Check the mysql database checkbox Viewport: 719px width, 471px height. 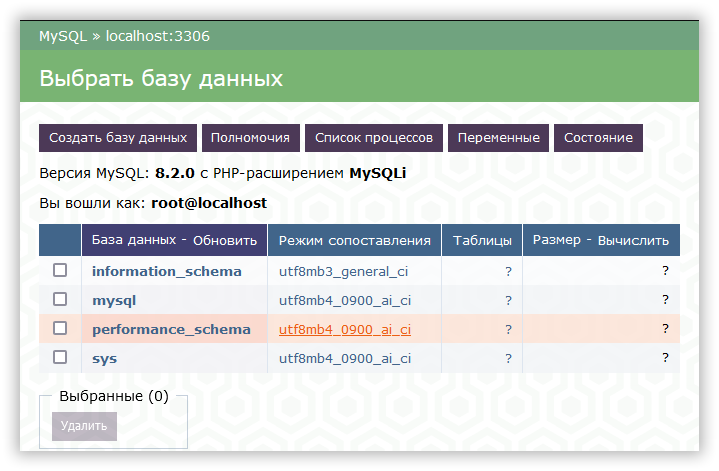[x=60, y=299]
